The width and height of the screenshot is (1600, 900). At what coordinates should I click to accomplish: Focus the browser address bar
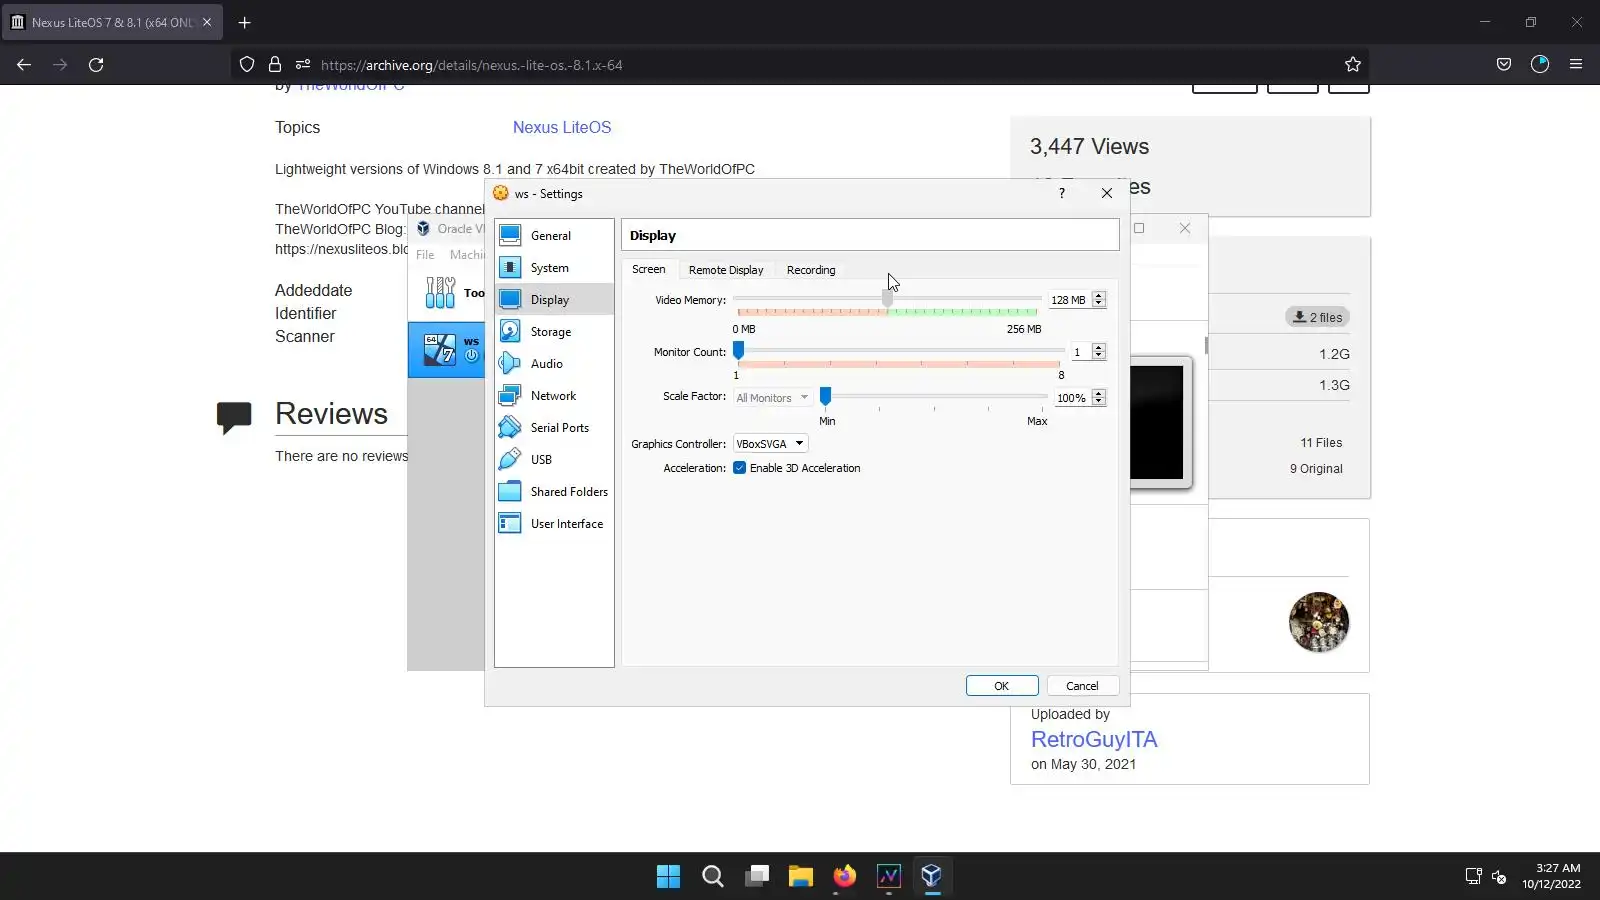click(800, 65)
